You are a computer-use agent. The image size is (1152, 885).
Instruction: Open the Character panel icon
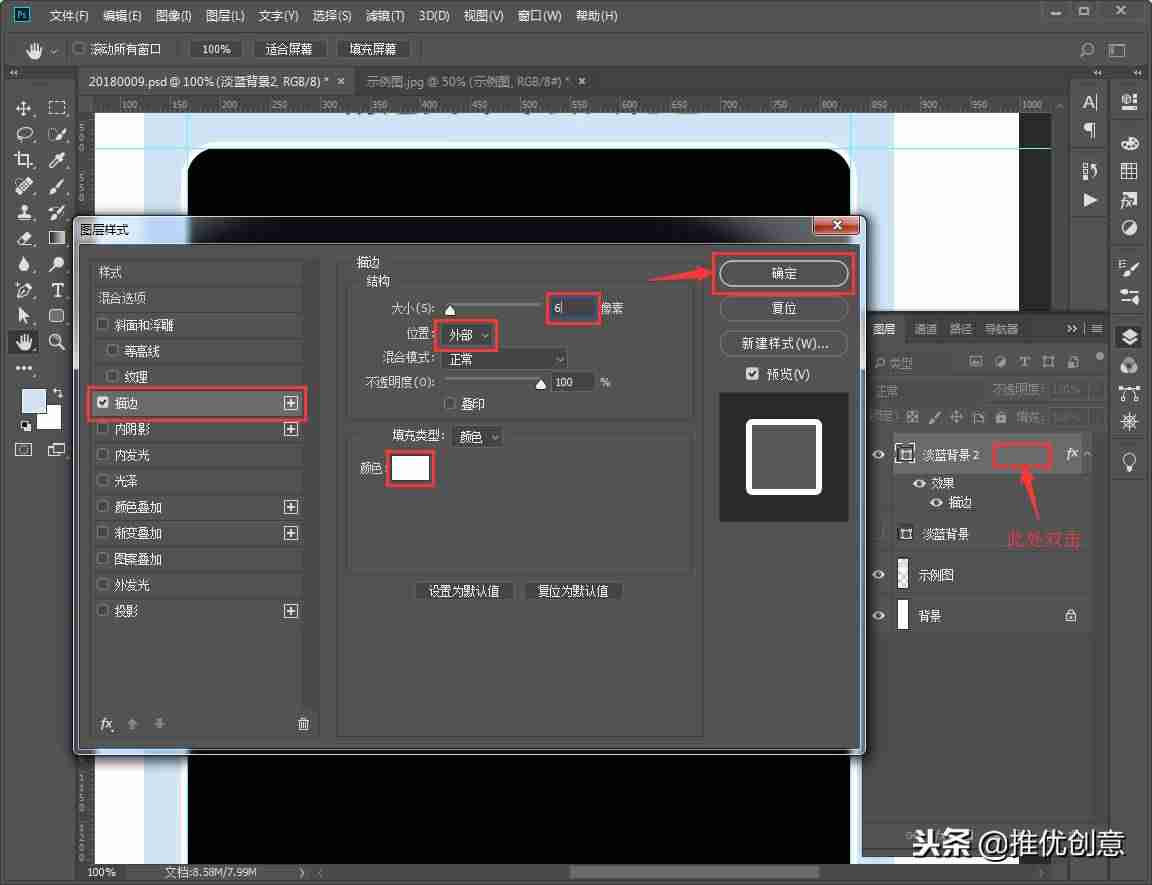tap(1090, 102)
